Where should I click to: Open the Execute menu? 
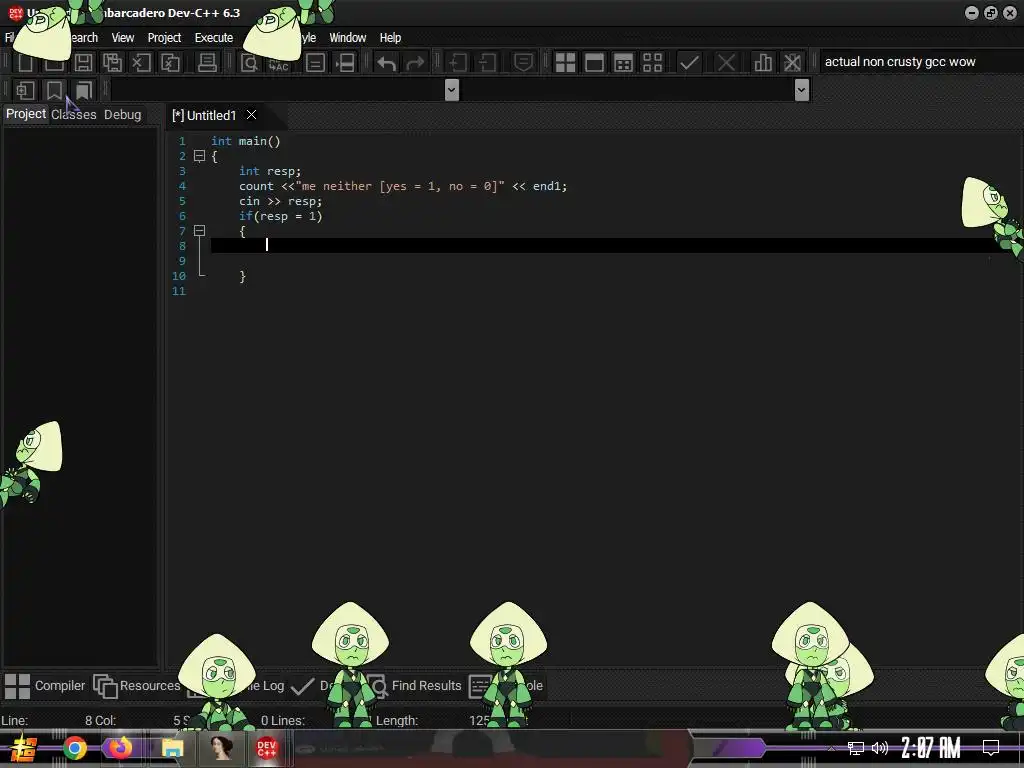point(214,38)
